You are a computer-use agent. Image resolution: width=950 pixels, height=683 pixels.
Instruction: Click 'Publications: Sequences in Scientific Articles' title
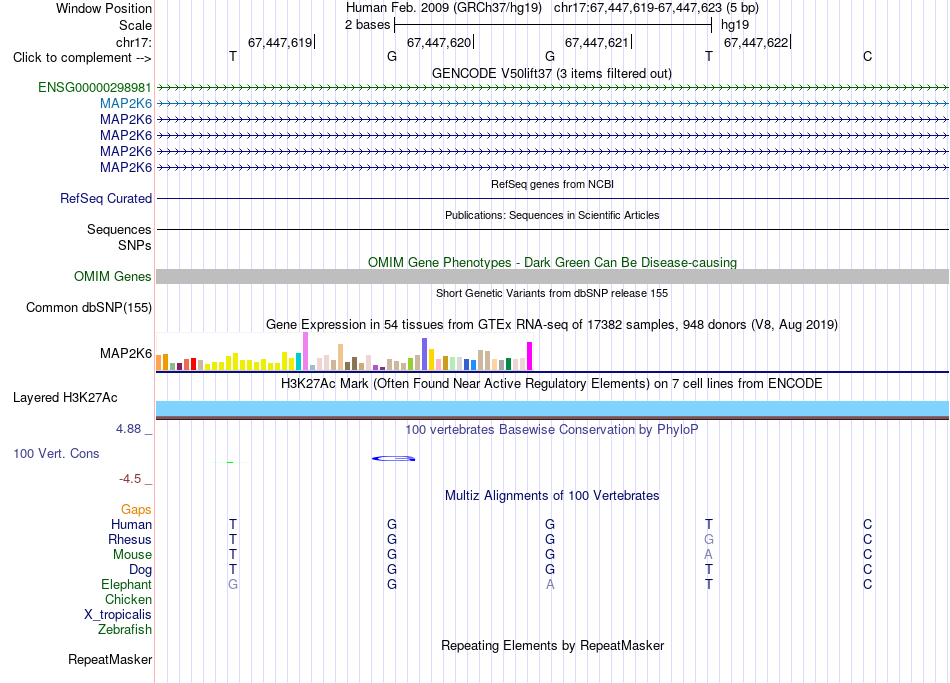pos(552,215)
